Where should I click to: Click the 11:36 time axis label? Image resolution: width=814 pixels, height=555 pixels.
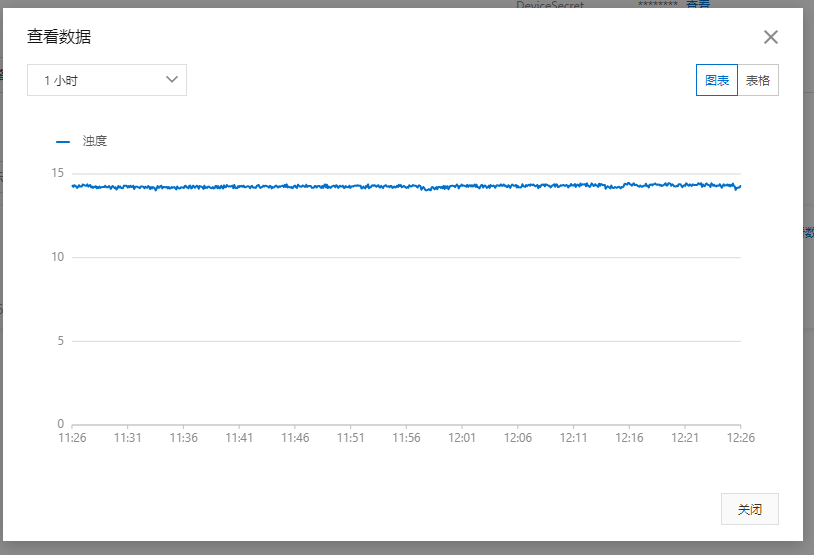tap(183, 437)
